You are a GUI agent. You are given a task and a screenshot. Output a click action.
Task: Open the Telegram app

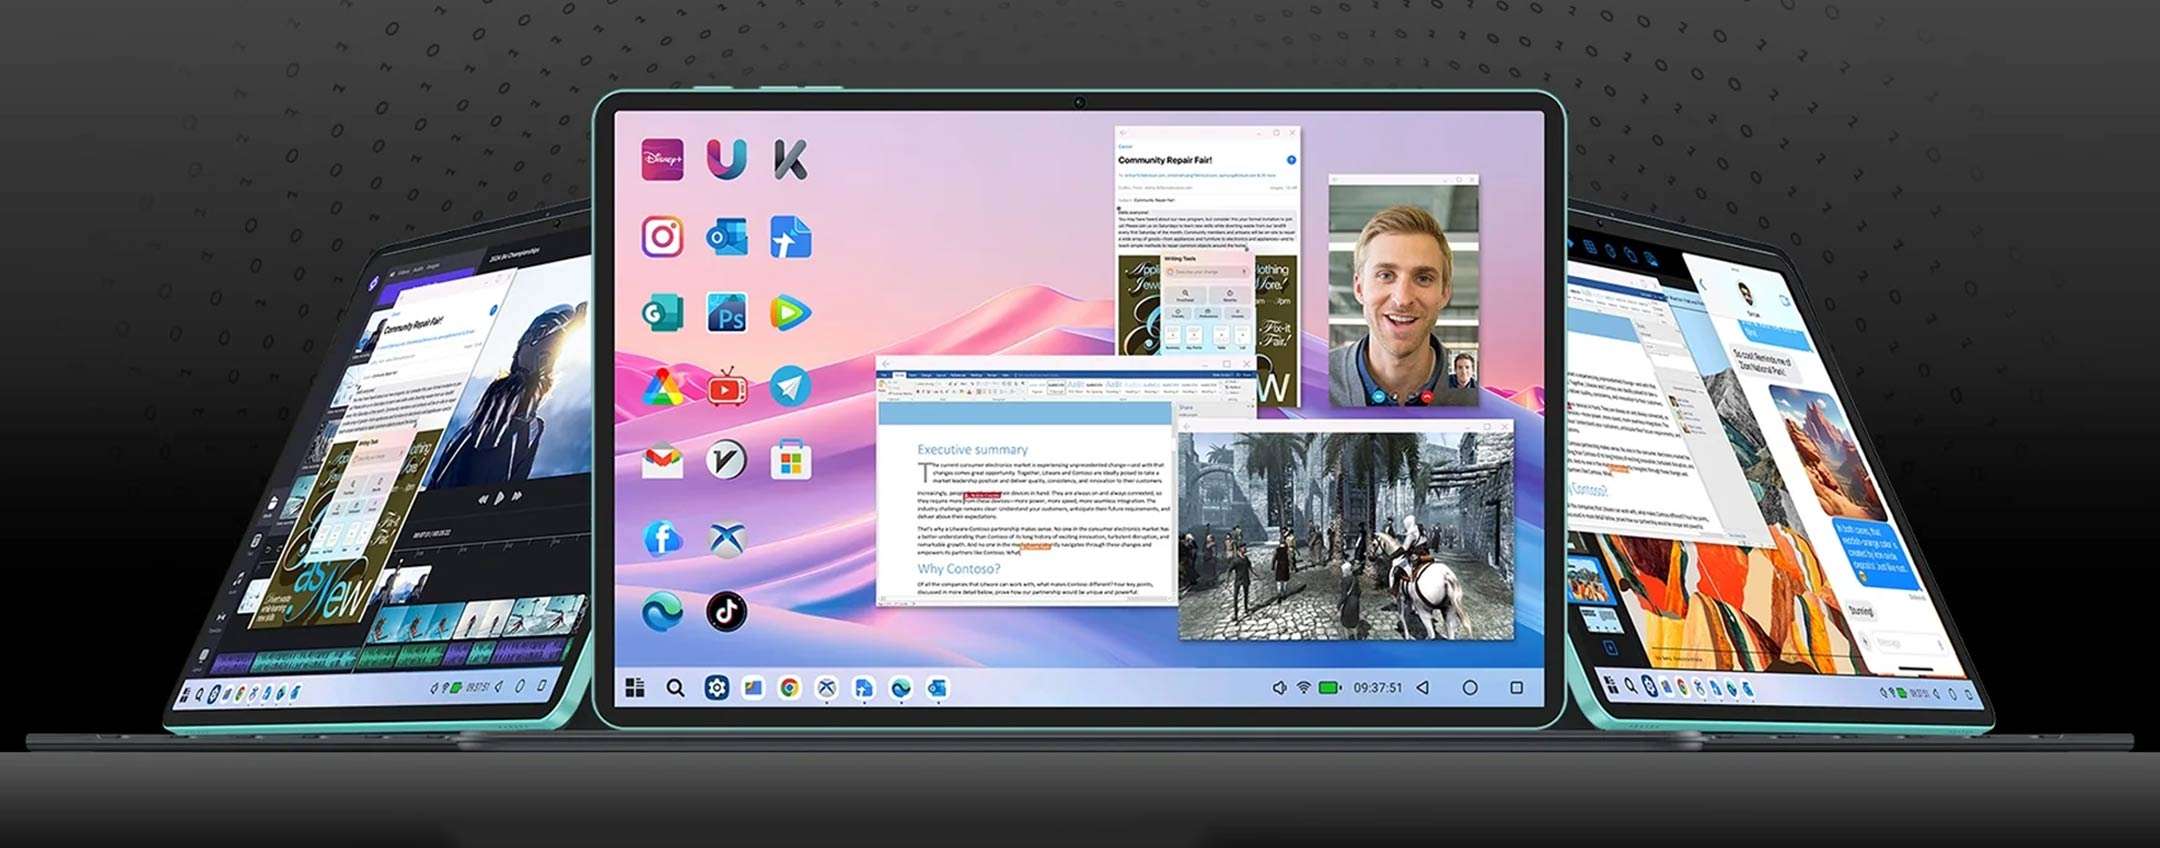(x=790, y=387)
